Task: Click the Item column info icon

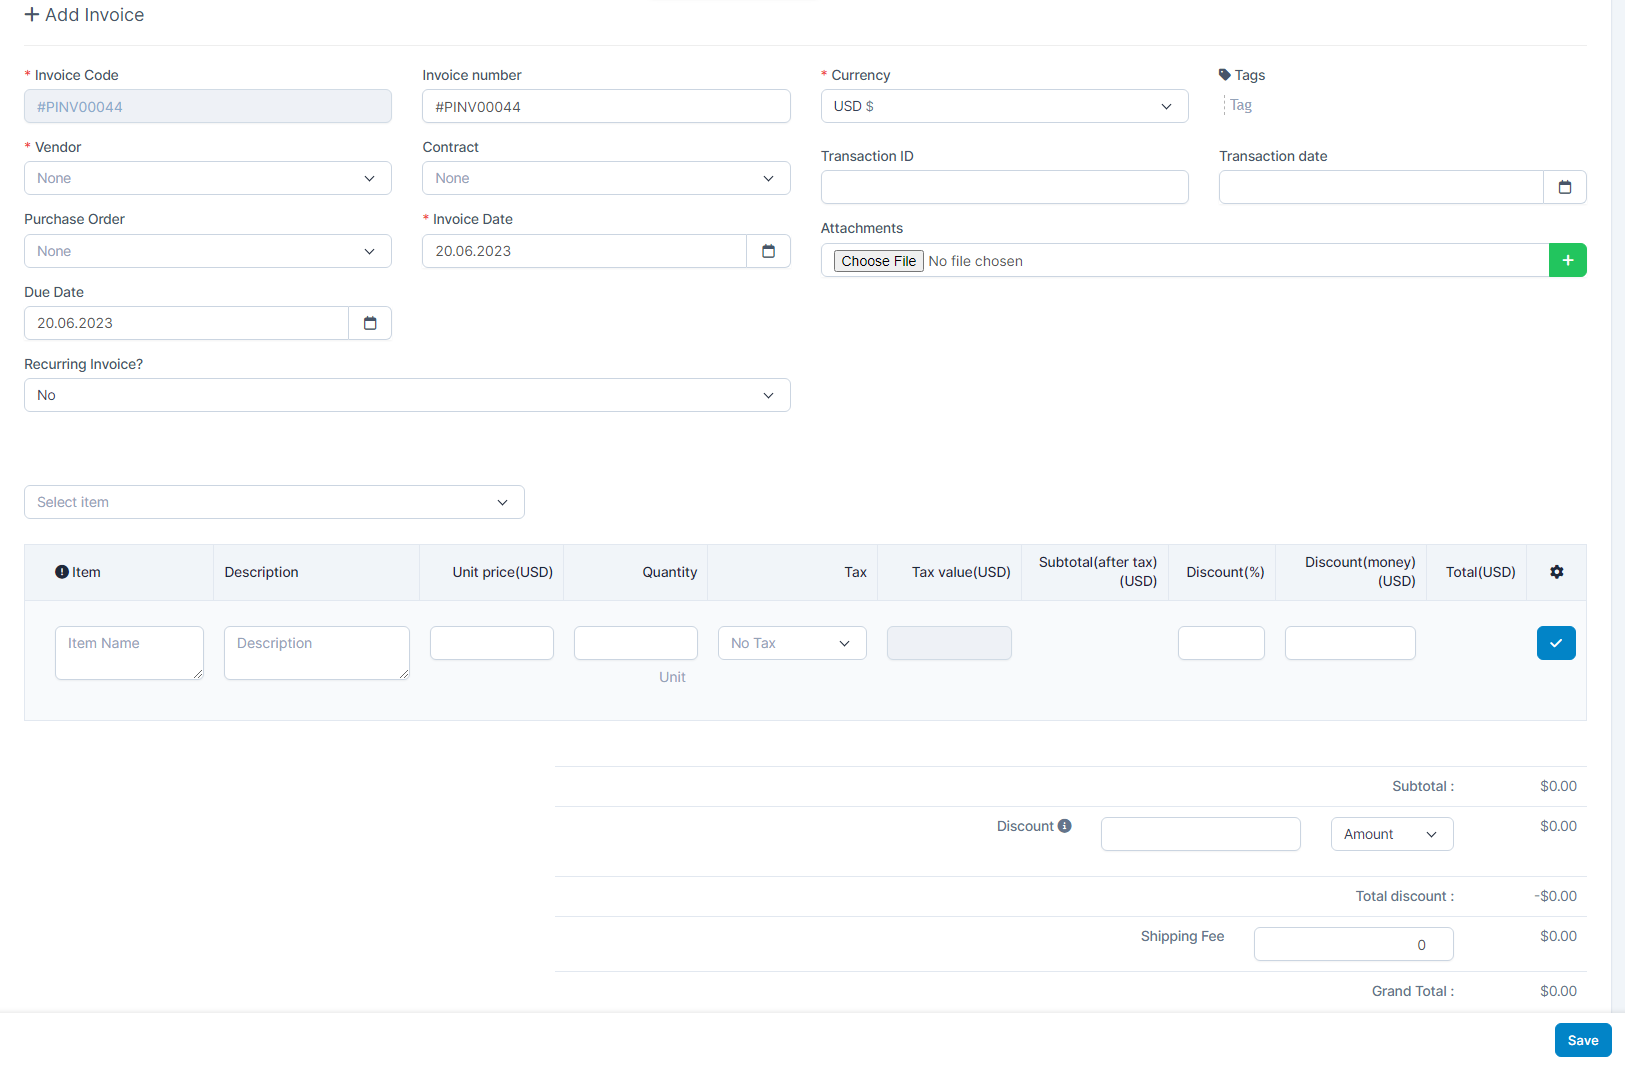Action: pos(62,572)
